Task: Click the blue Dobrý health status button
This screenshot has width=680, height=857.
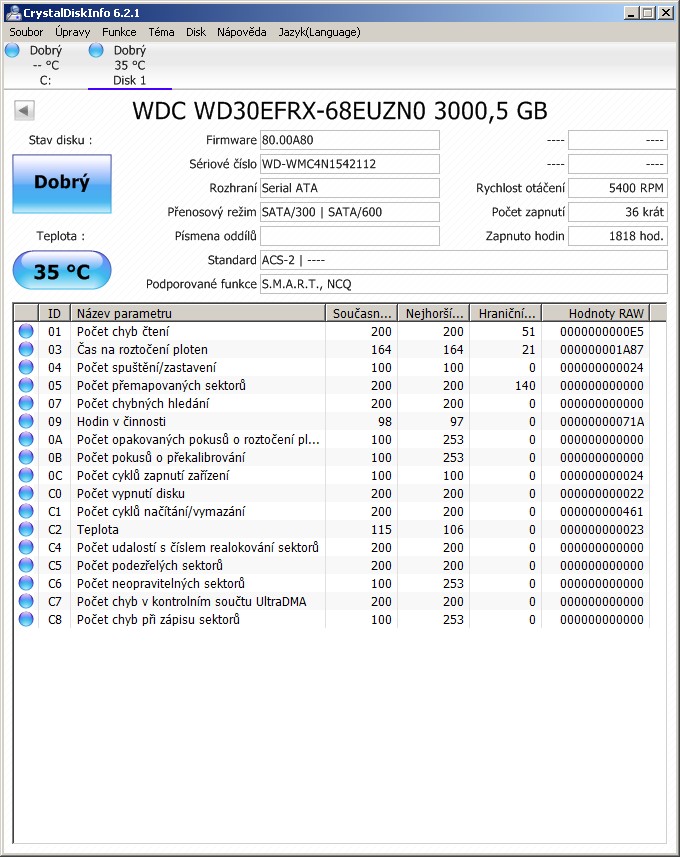Action: coord(62,184)
